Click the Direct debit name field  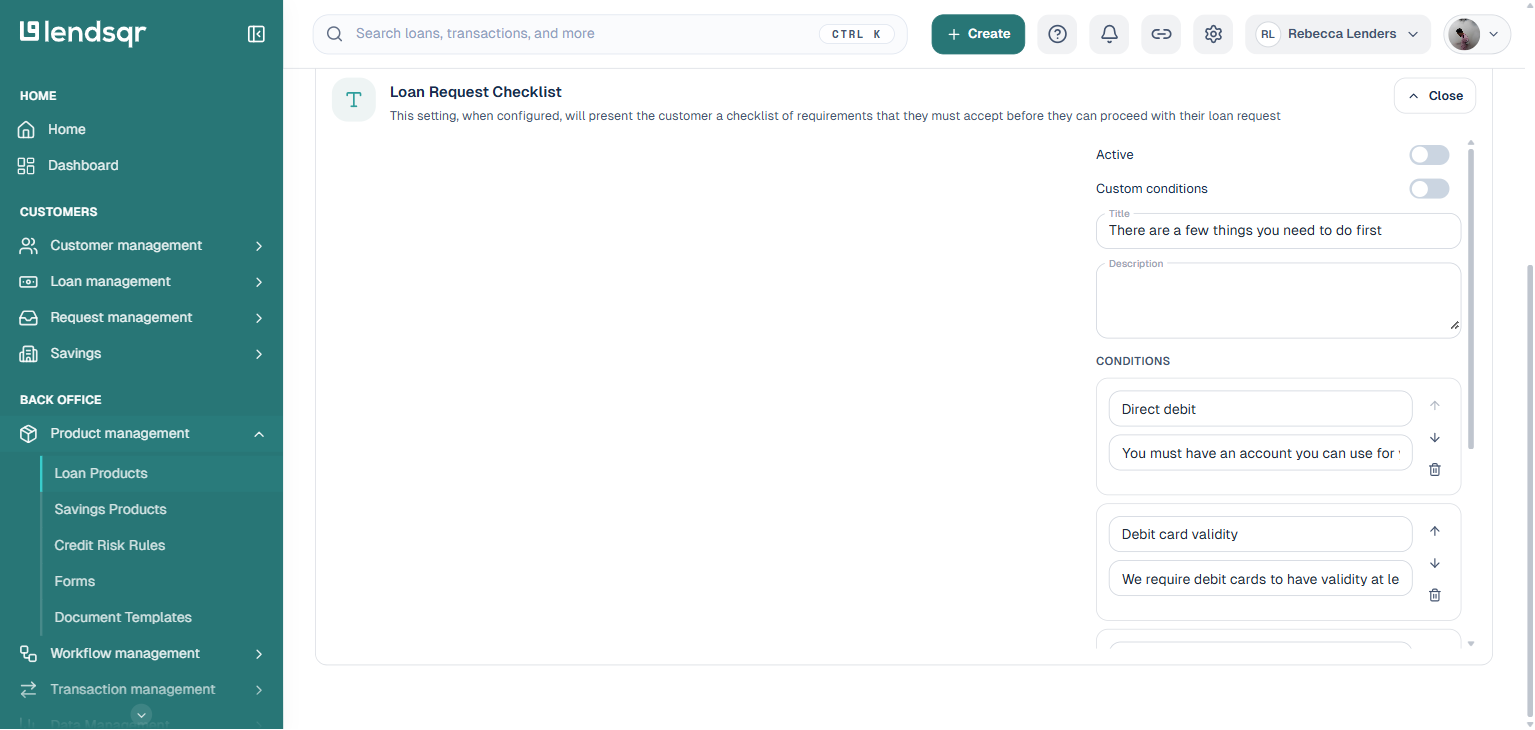click(1260, 409)
